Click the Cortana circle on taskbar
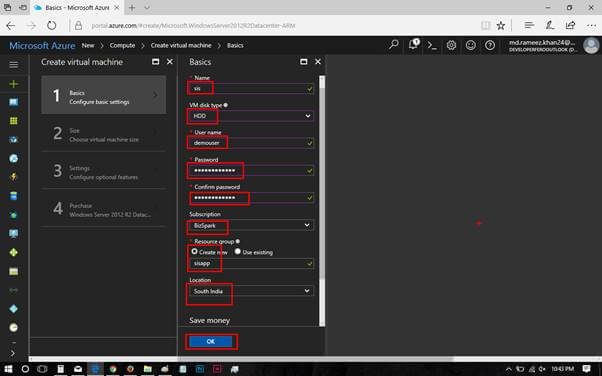 coord(25,369)
